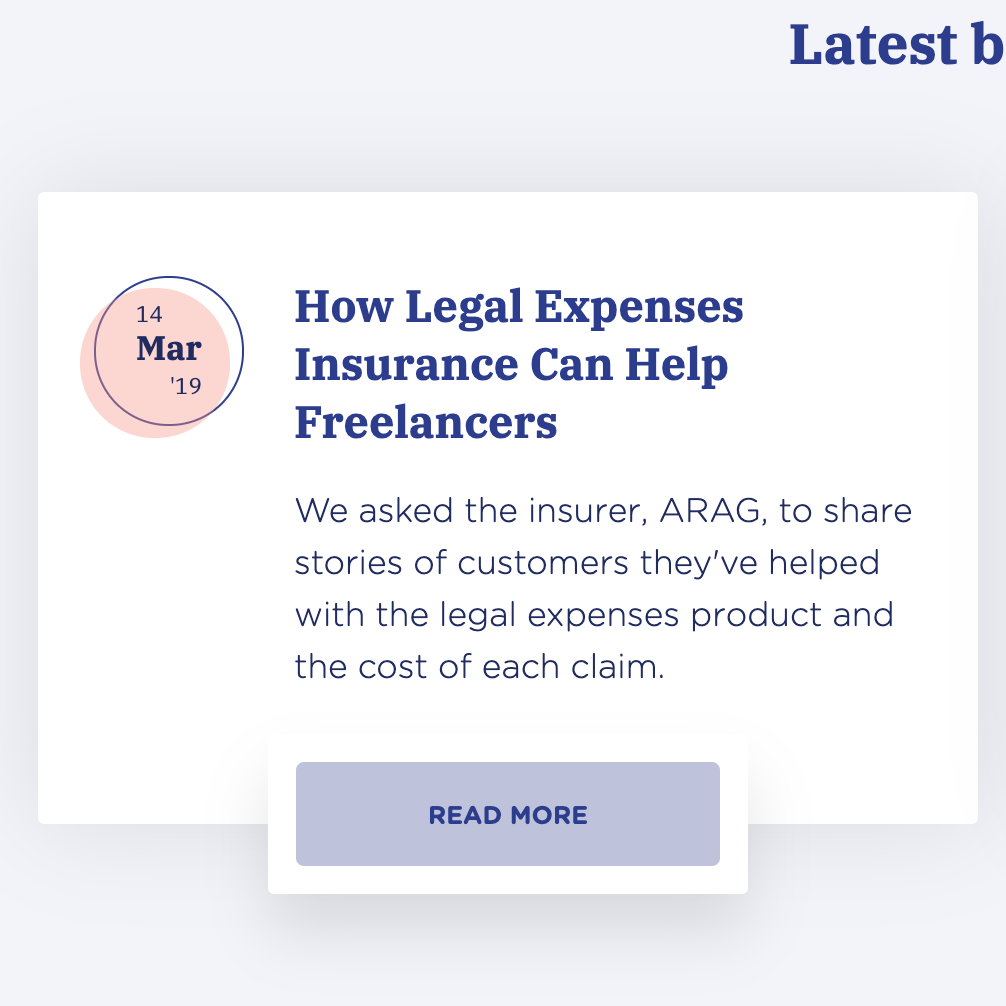Click the title line Insurance Can Help
Screen dimensions: 1006x1006
(x=511, y=365)
